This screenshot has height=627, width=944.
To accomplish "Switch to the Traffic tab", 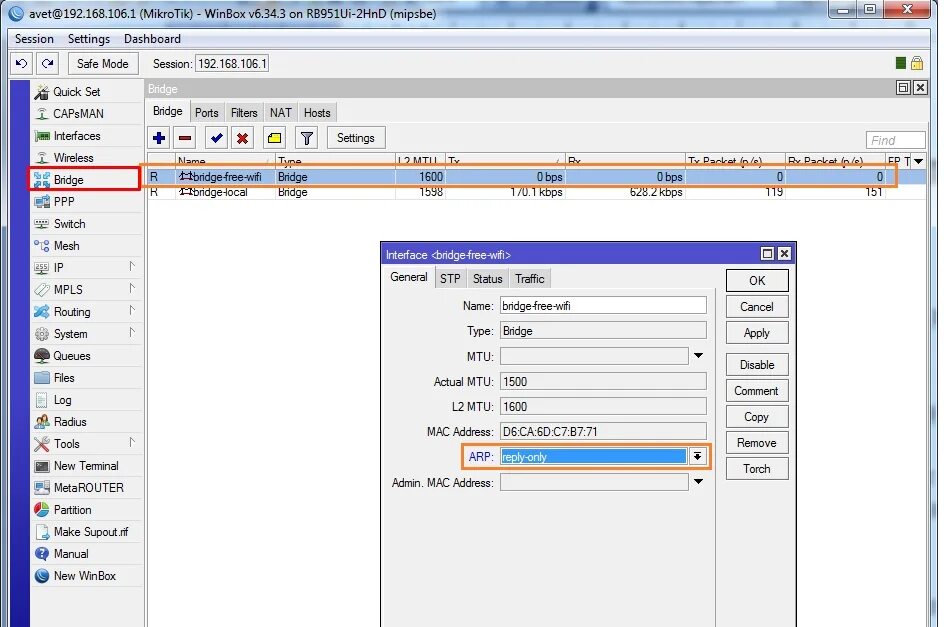I will [x=529, y=279].
